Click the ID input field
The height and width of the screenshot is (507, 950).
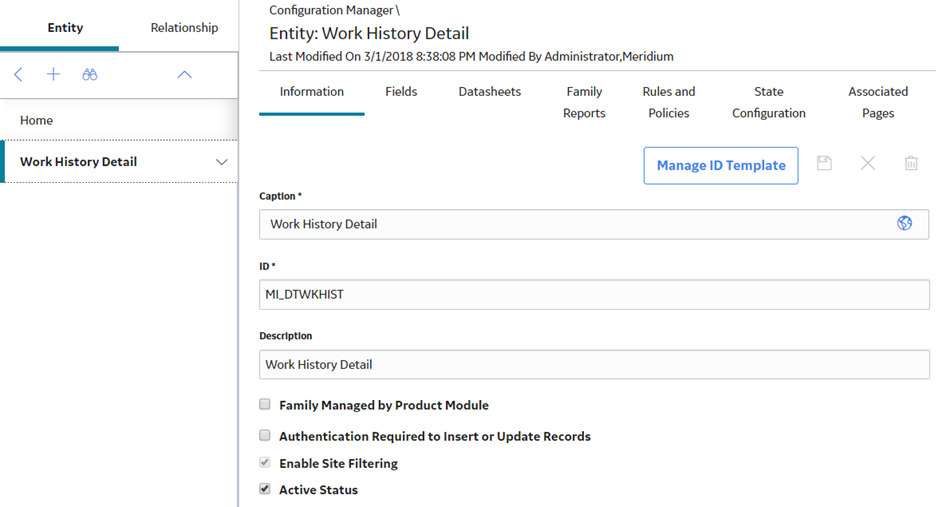[594, 294]
